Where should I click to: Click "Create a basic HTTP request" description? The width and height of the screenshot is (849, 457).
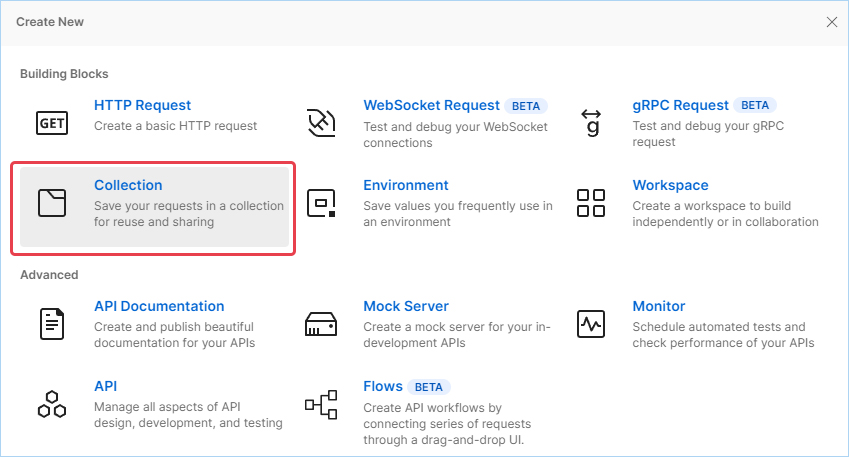click(175, 126)
